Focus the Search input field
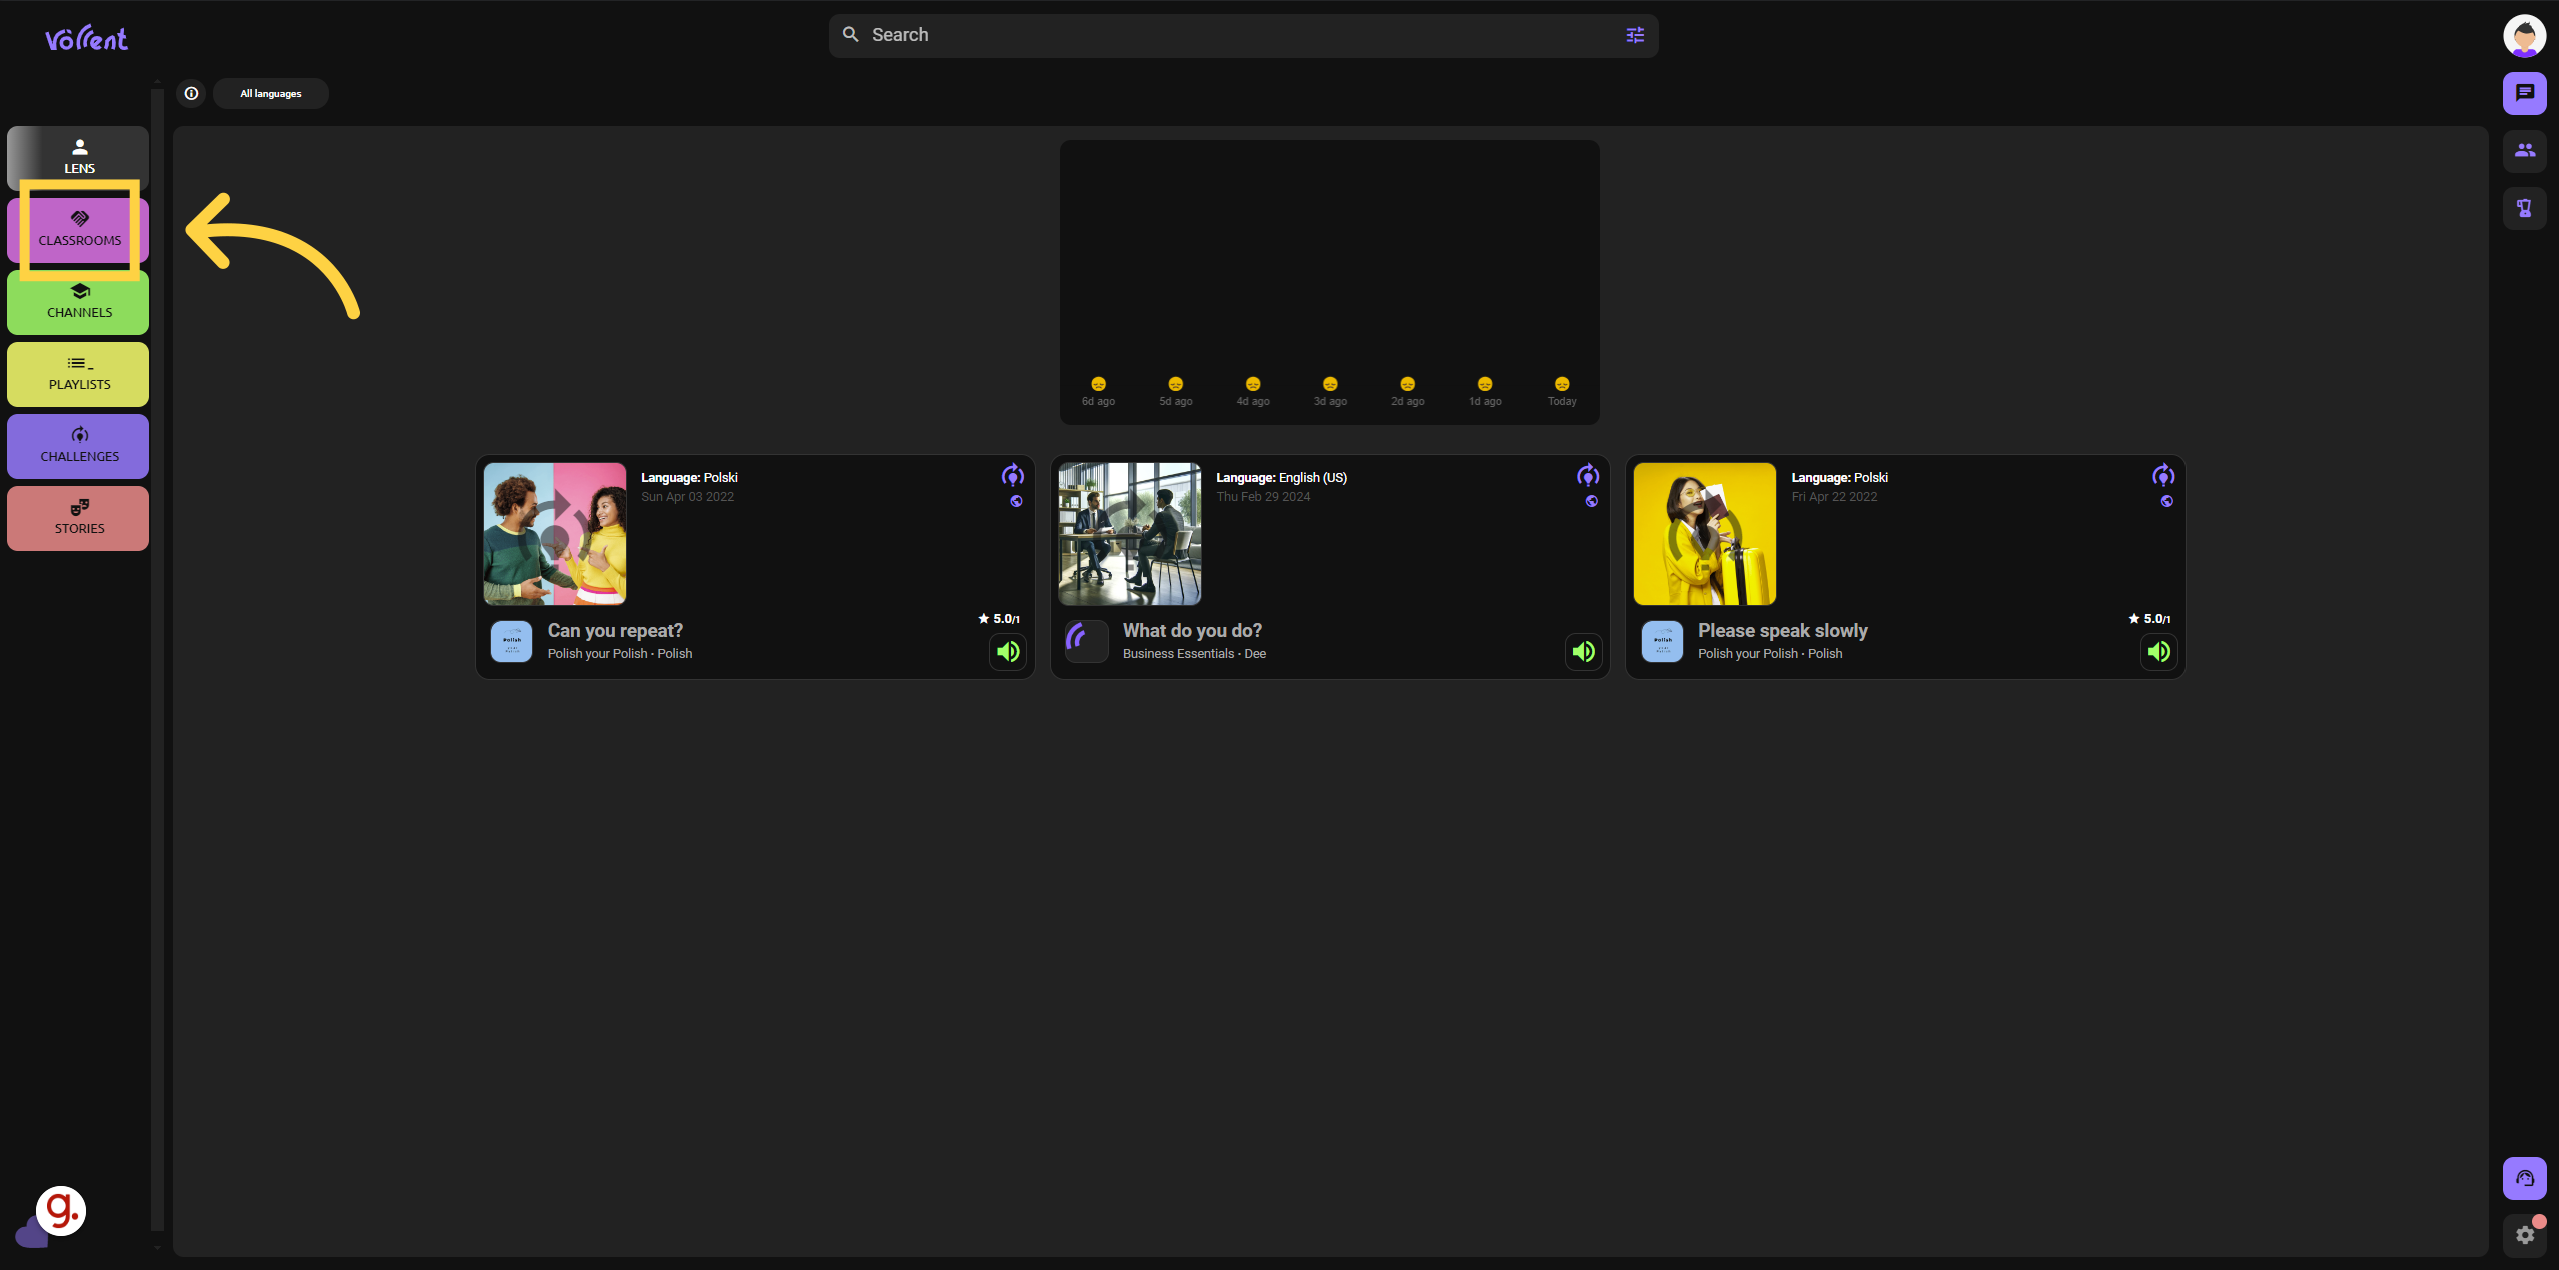Screen dimensions: 2559x1270 pos(1243,35)
